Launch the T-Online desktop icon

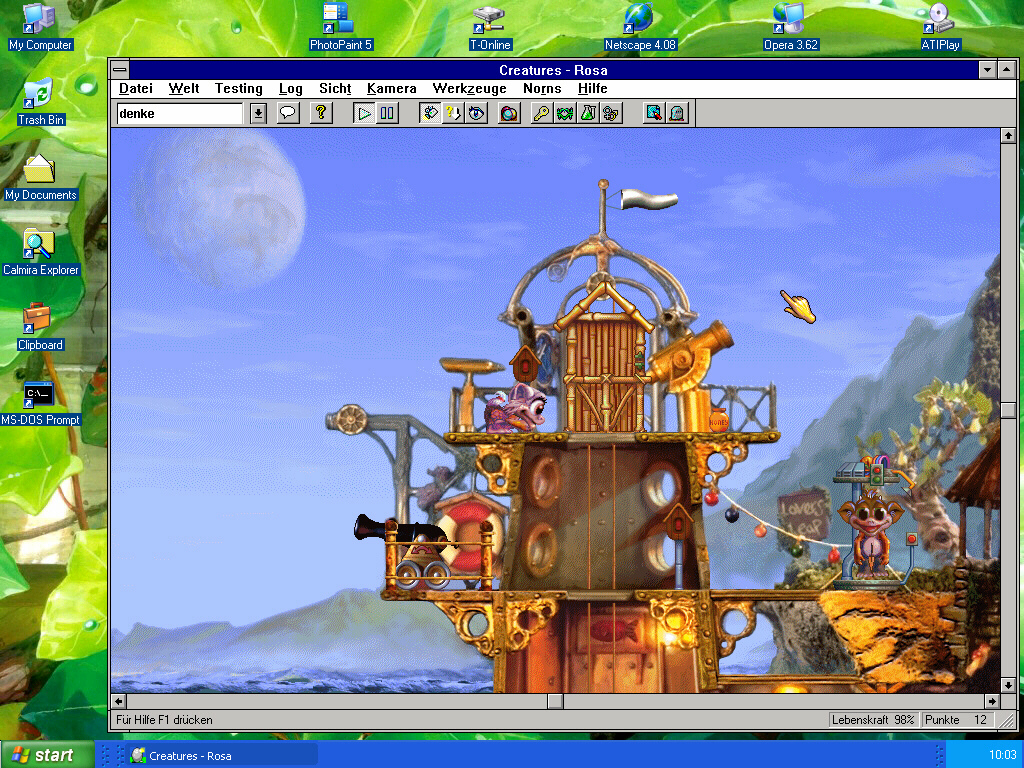[490, 27]
